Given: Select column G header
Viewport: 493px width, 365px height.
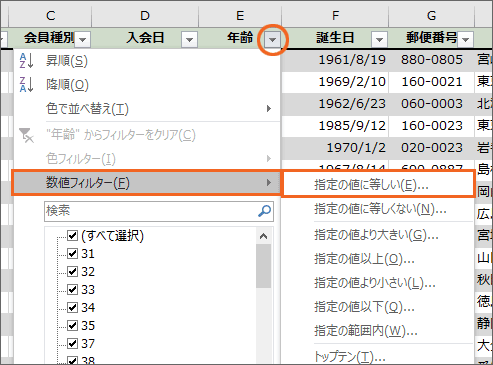Looking at the screenshot, I should coord(432,15).
